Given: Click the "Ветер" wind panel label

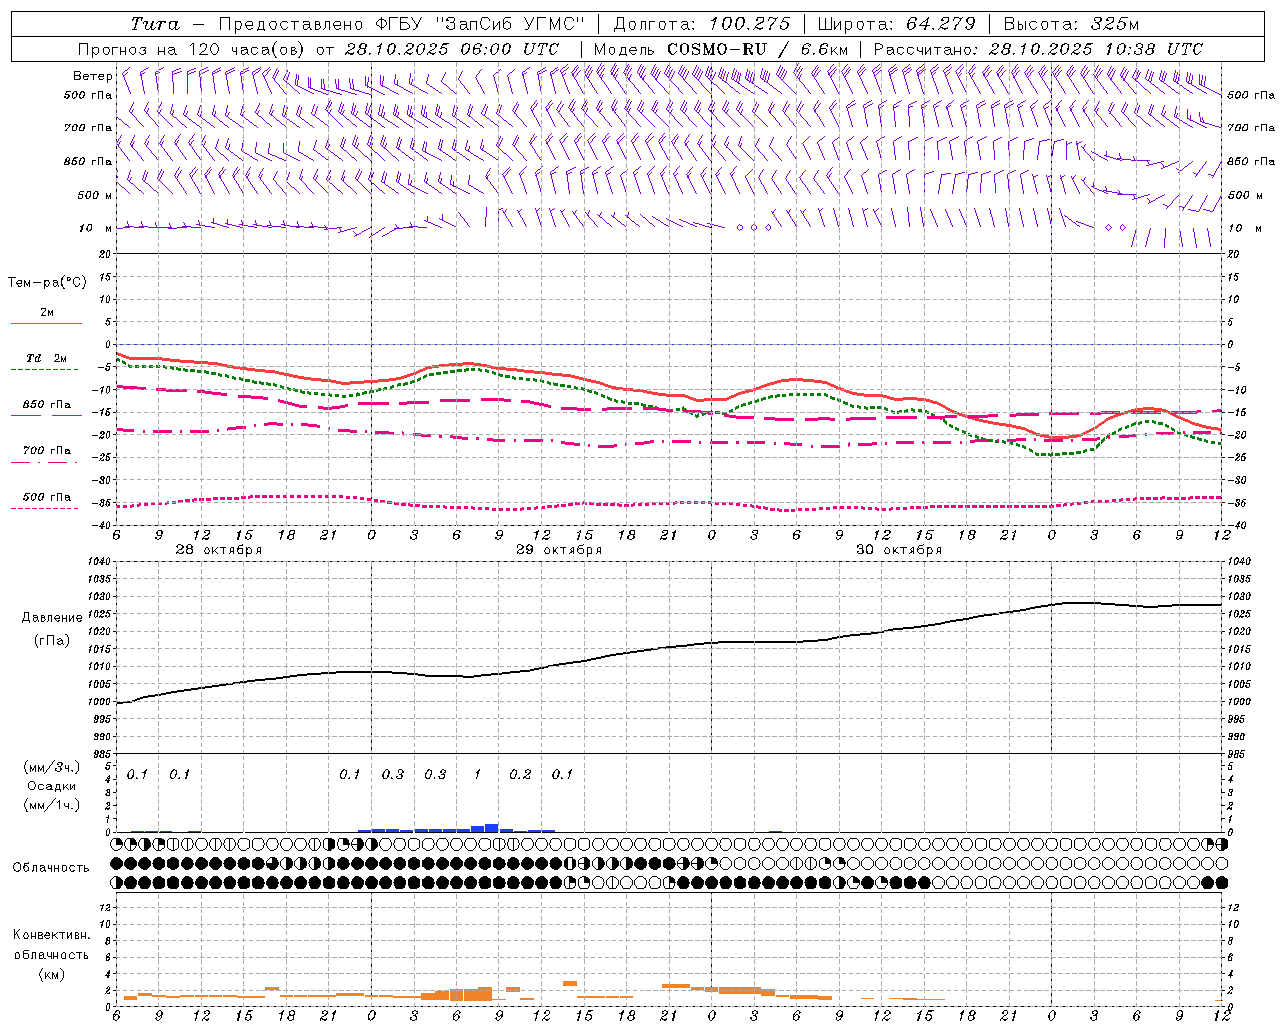Looking at the screenshot, I should pos(93,76).
